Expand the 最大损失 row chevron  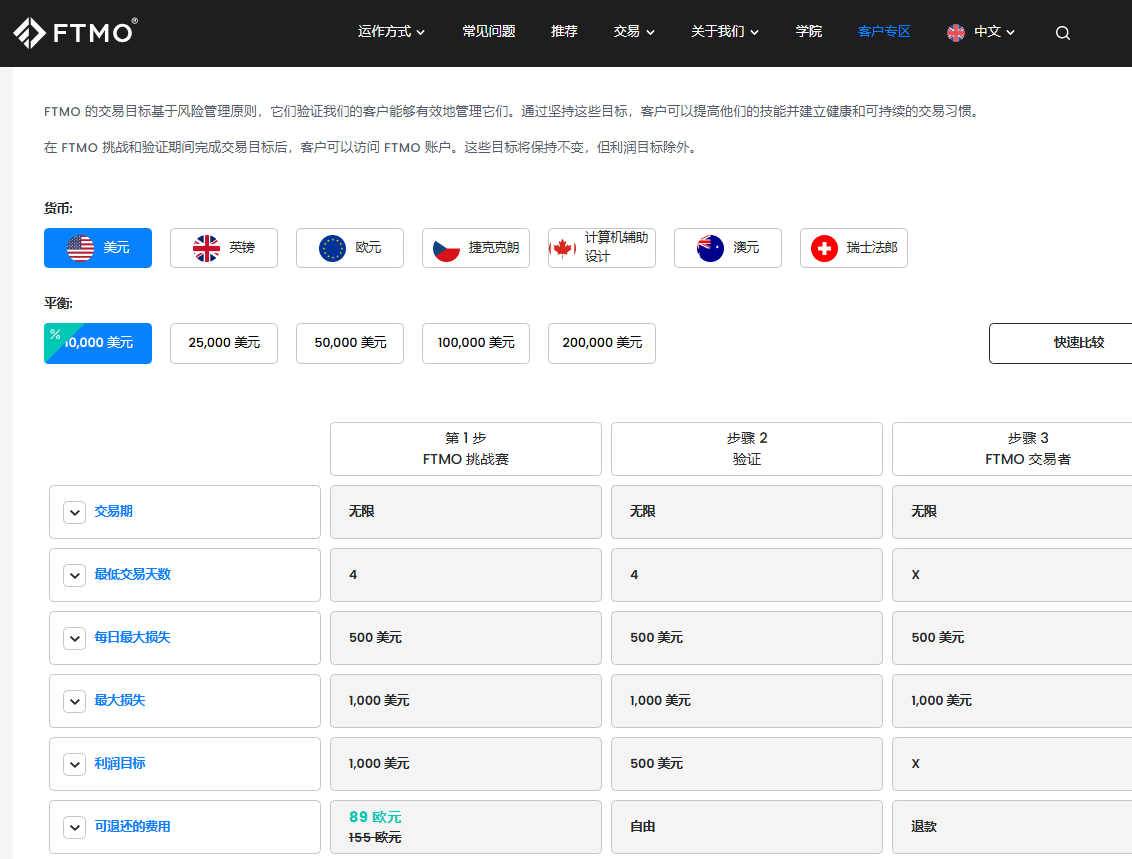[x=74, y=701]
